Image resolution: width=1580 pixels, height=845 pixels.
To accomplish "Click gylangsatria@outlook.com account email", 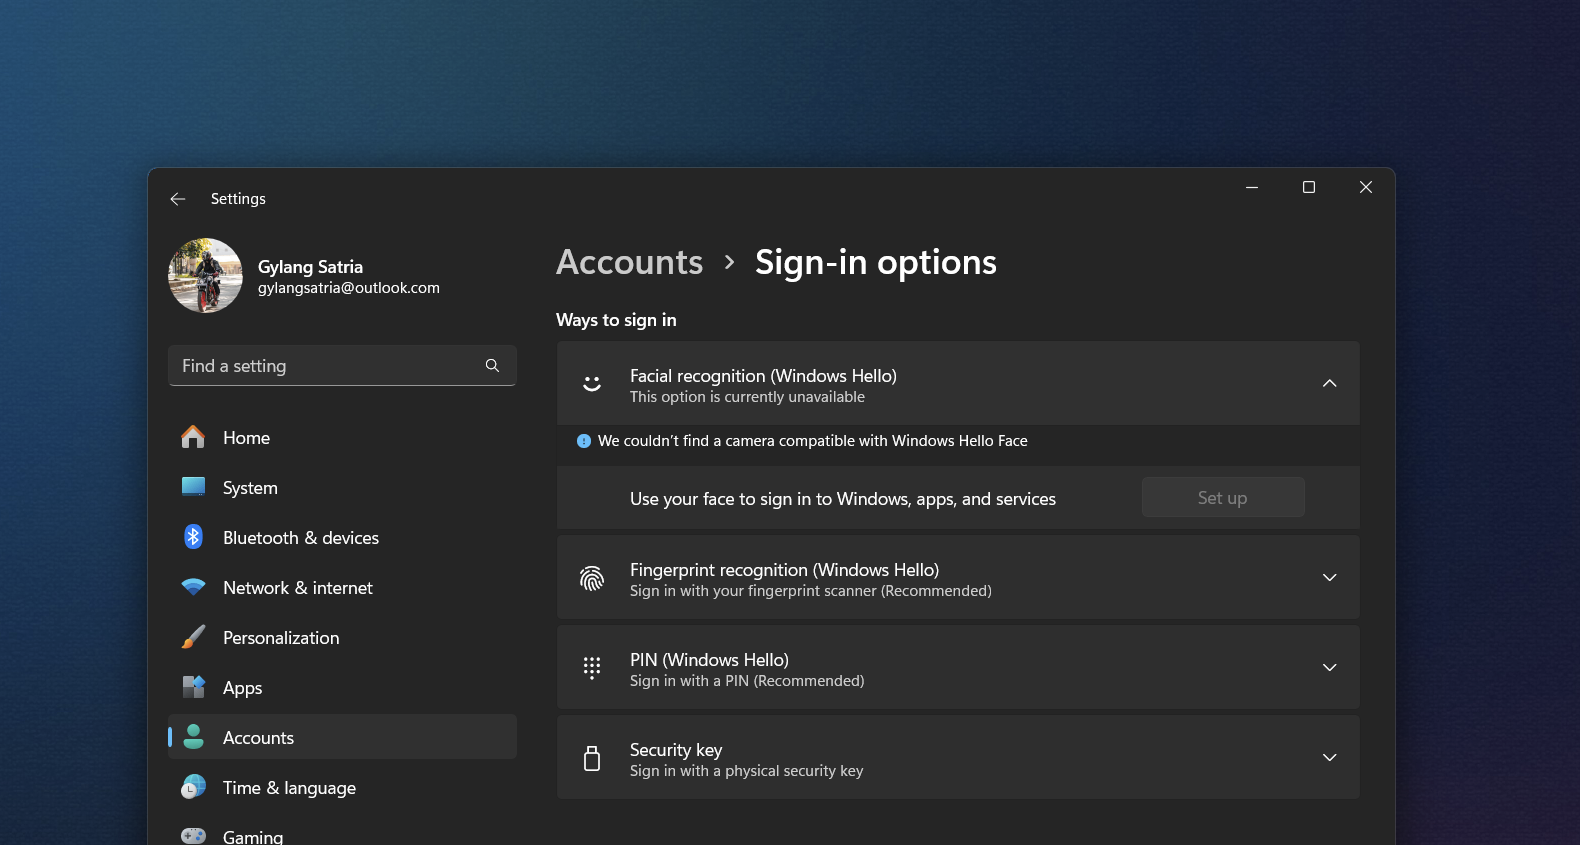I will tap(349, 288).
